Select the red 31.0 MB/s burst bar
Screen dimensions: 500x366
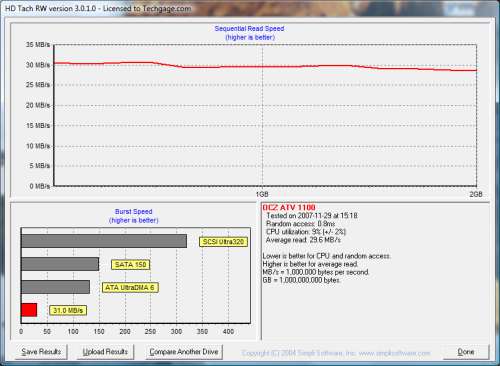[29, 310]
